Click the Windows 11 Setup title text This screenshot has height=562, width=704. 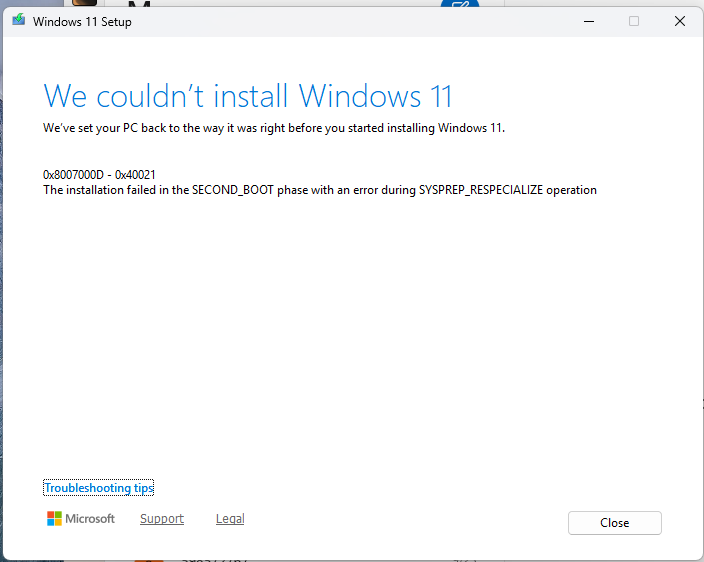82,22
